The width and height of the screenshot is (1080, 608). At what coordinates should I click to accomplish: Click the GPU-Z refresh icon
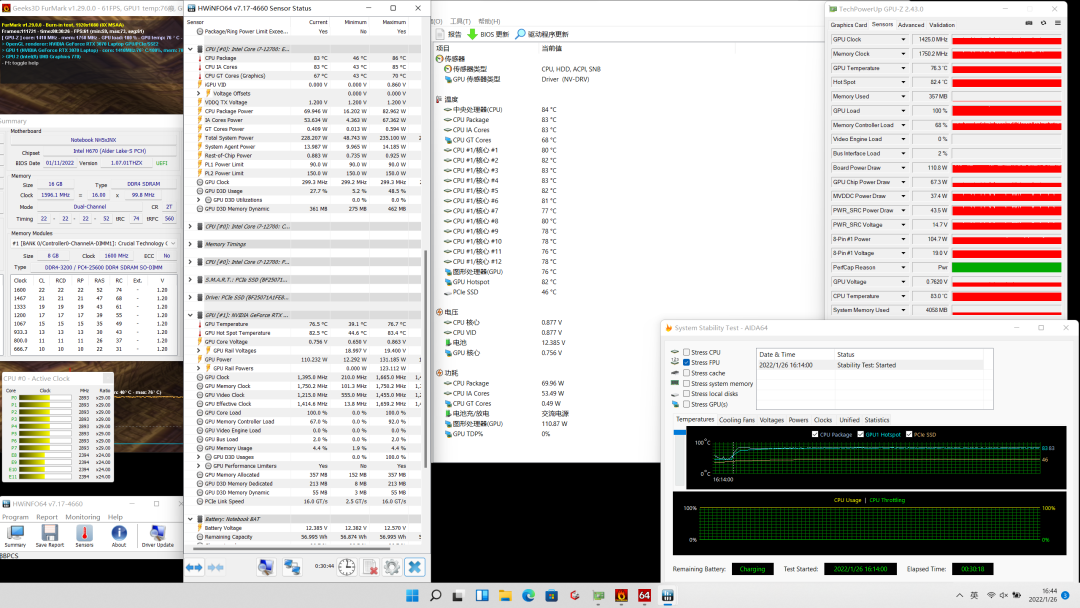click(1041, 24)
